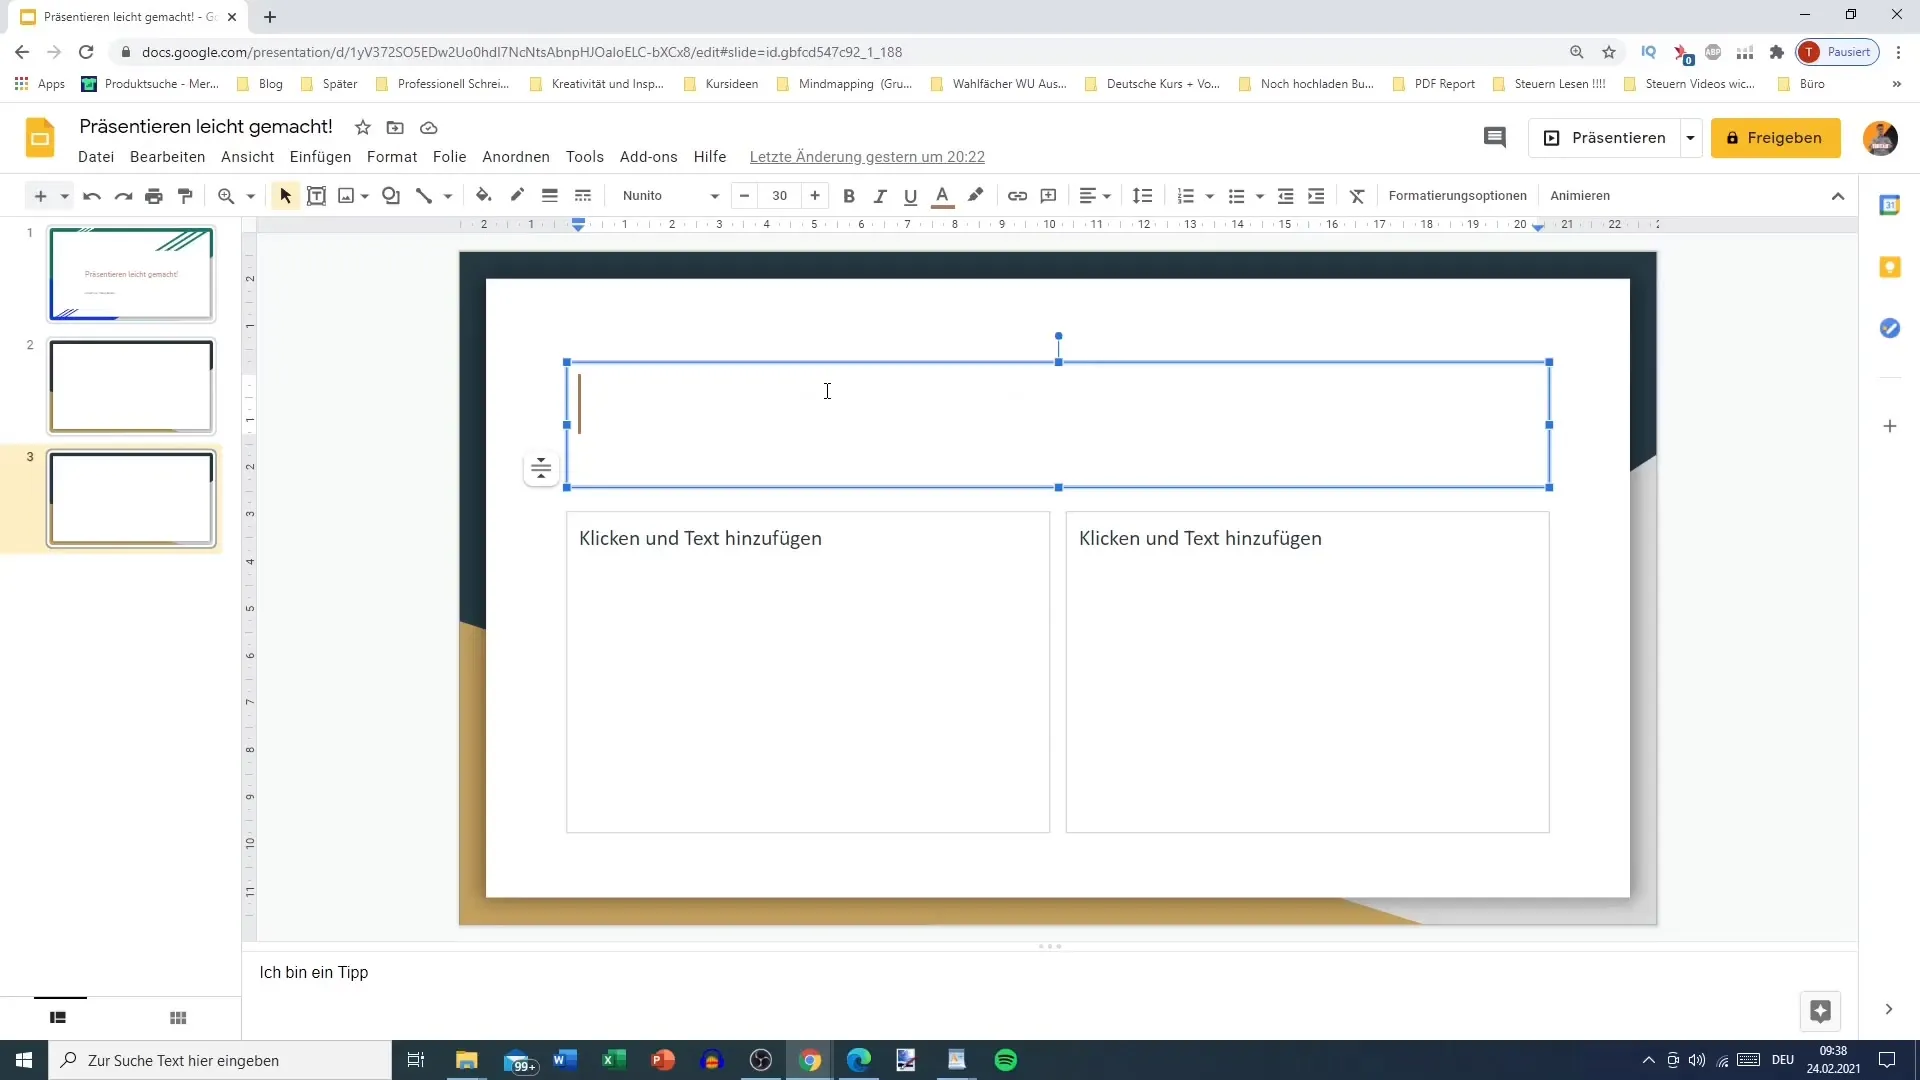Viewport: 1920px width, 1080px height.
Task: Expand the line tool dropdown arrow
Action: (448, 197)
